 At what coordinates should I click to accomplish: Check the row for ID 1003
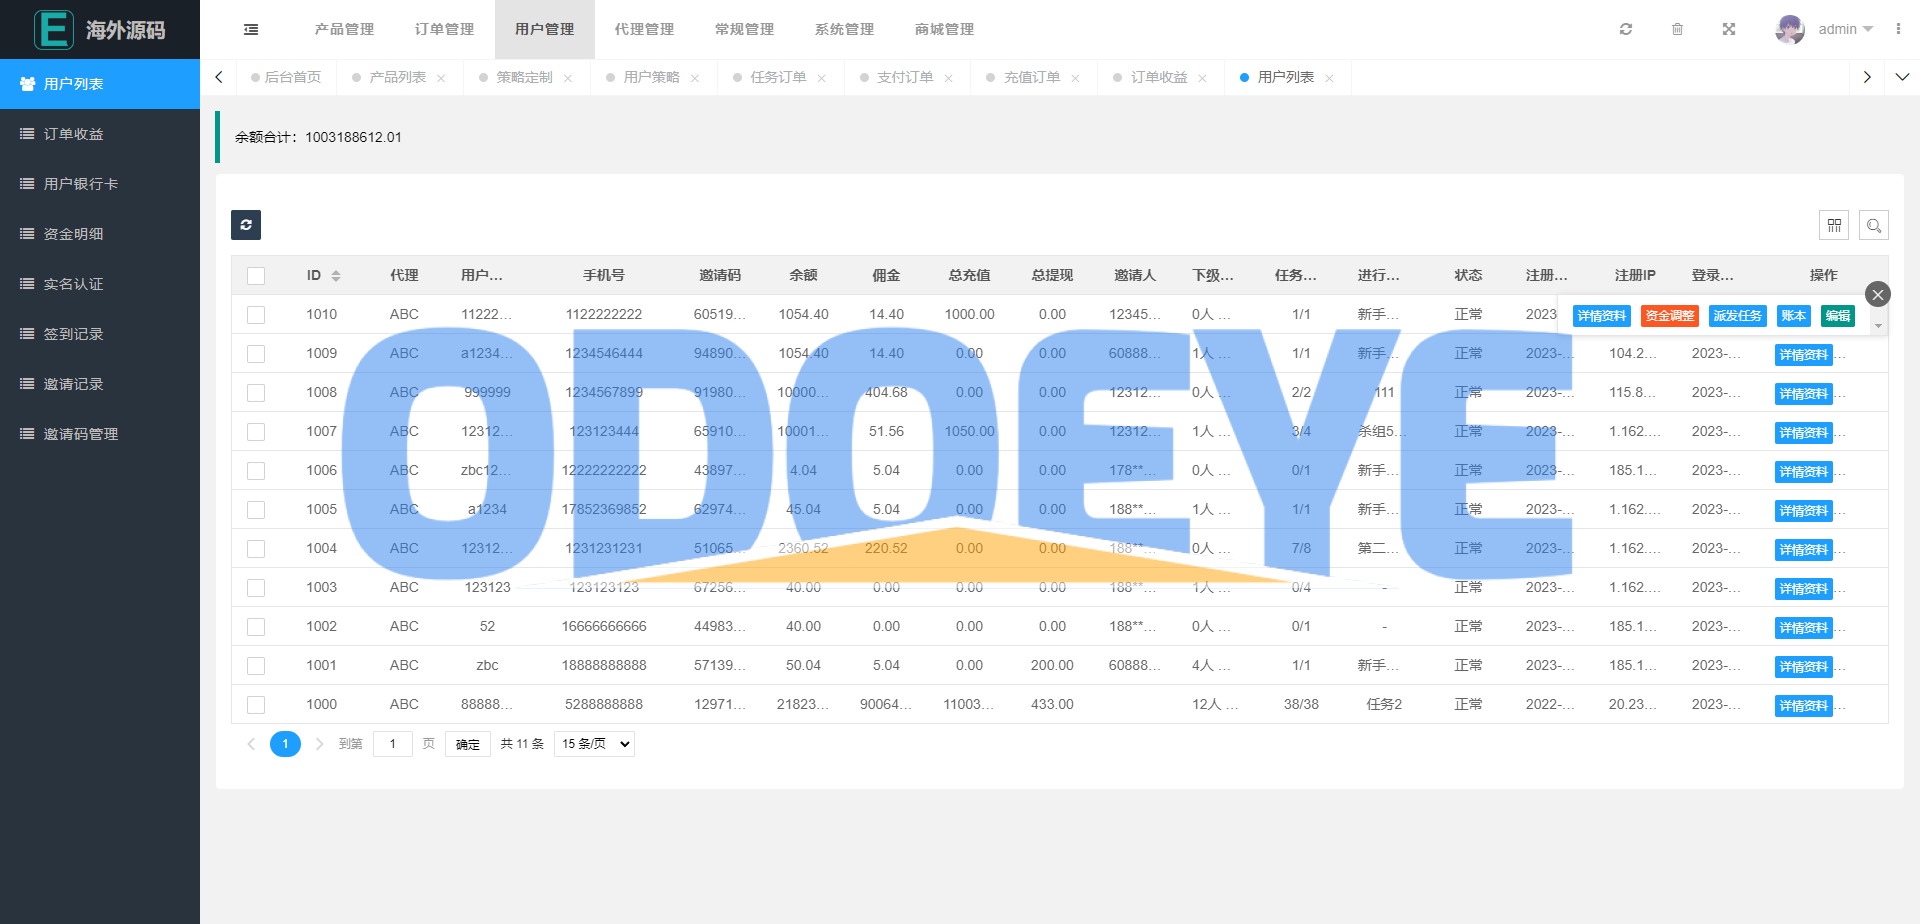pyautogui.click(x=256, y=588)
